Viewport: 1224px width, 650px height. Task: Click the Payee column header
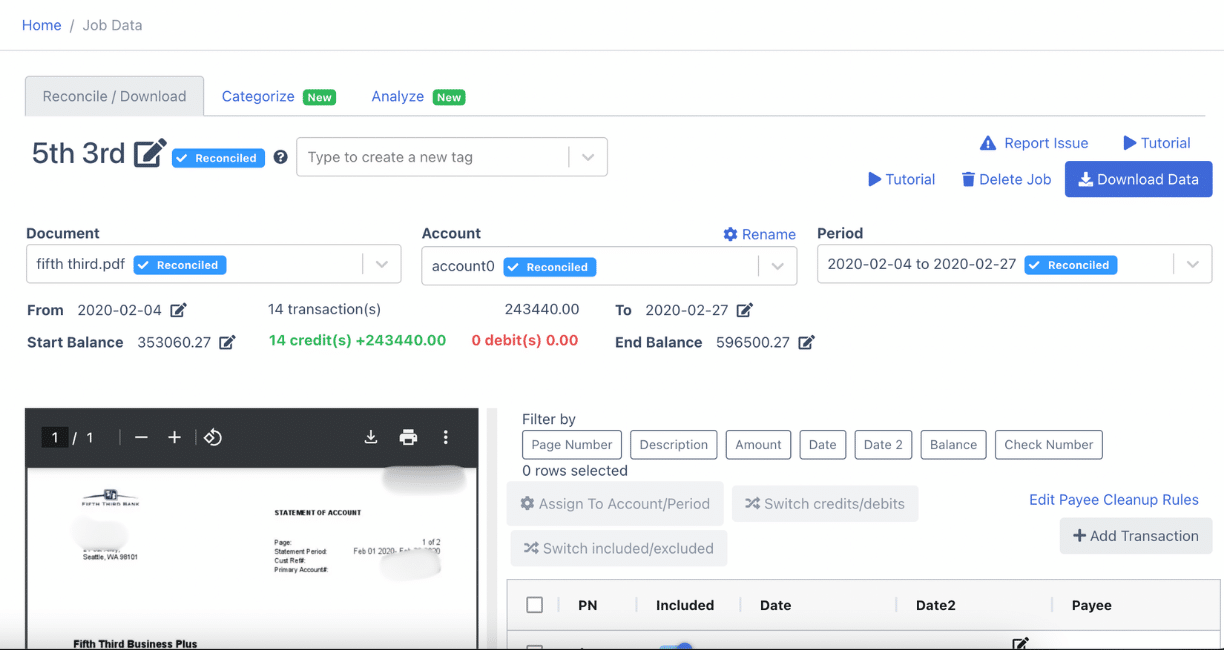pos(1092,605)
